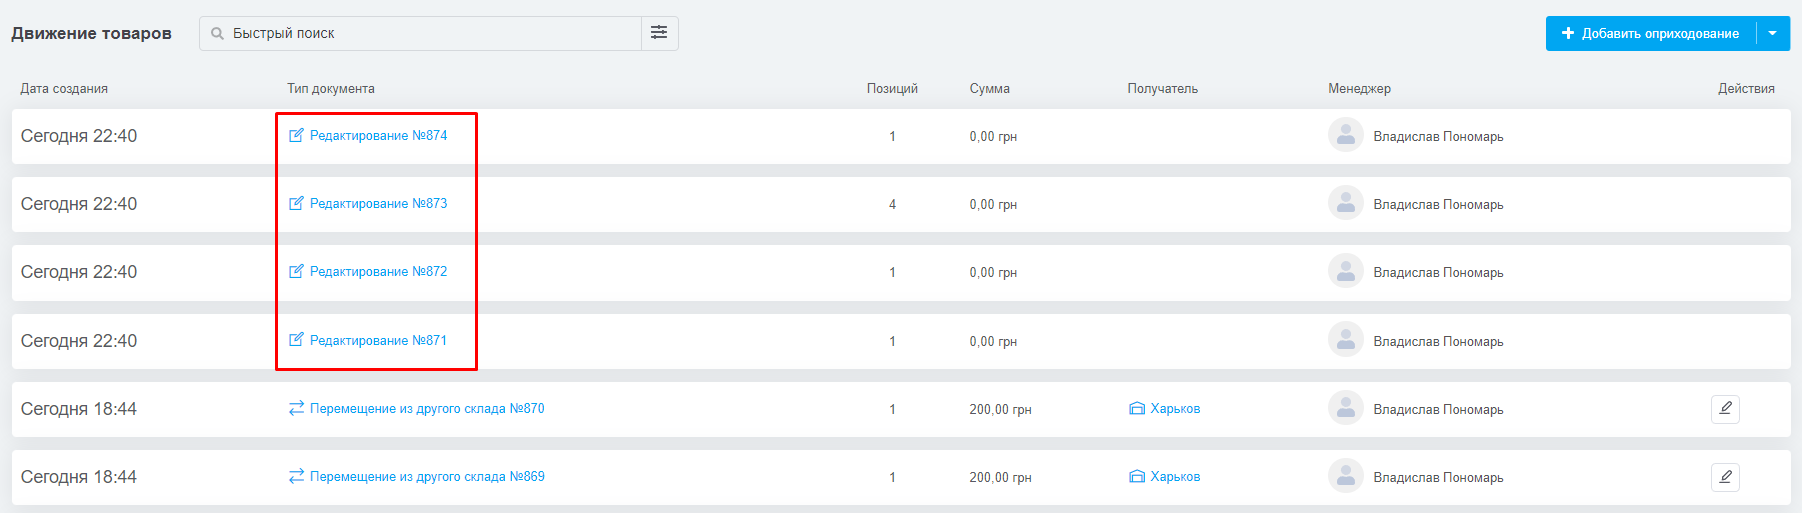Open the Редактирование №873 document link

(x=378, y=203)
